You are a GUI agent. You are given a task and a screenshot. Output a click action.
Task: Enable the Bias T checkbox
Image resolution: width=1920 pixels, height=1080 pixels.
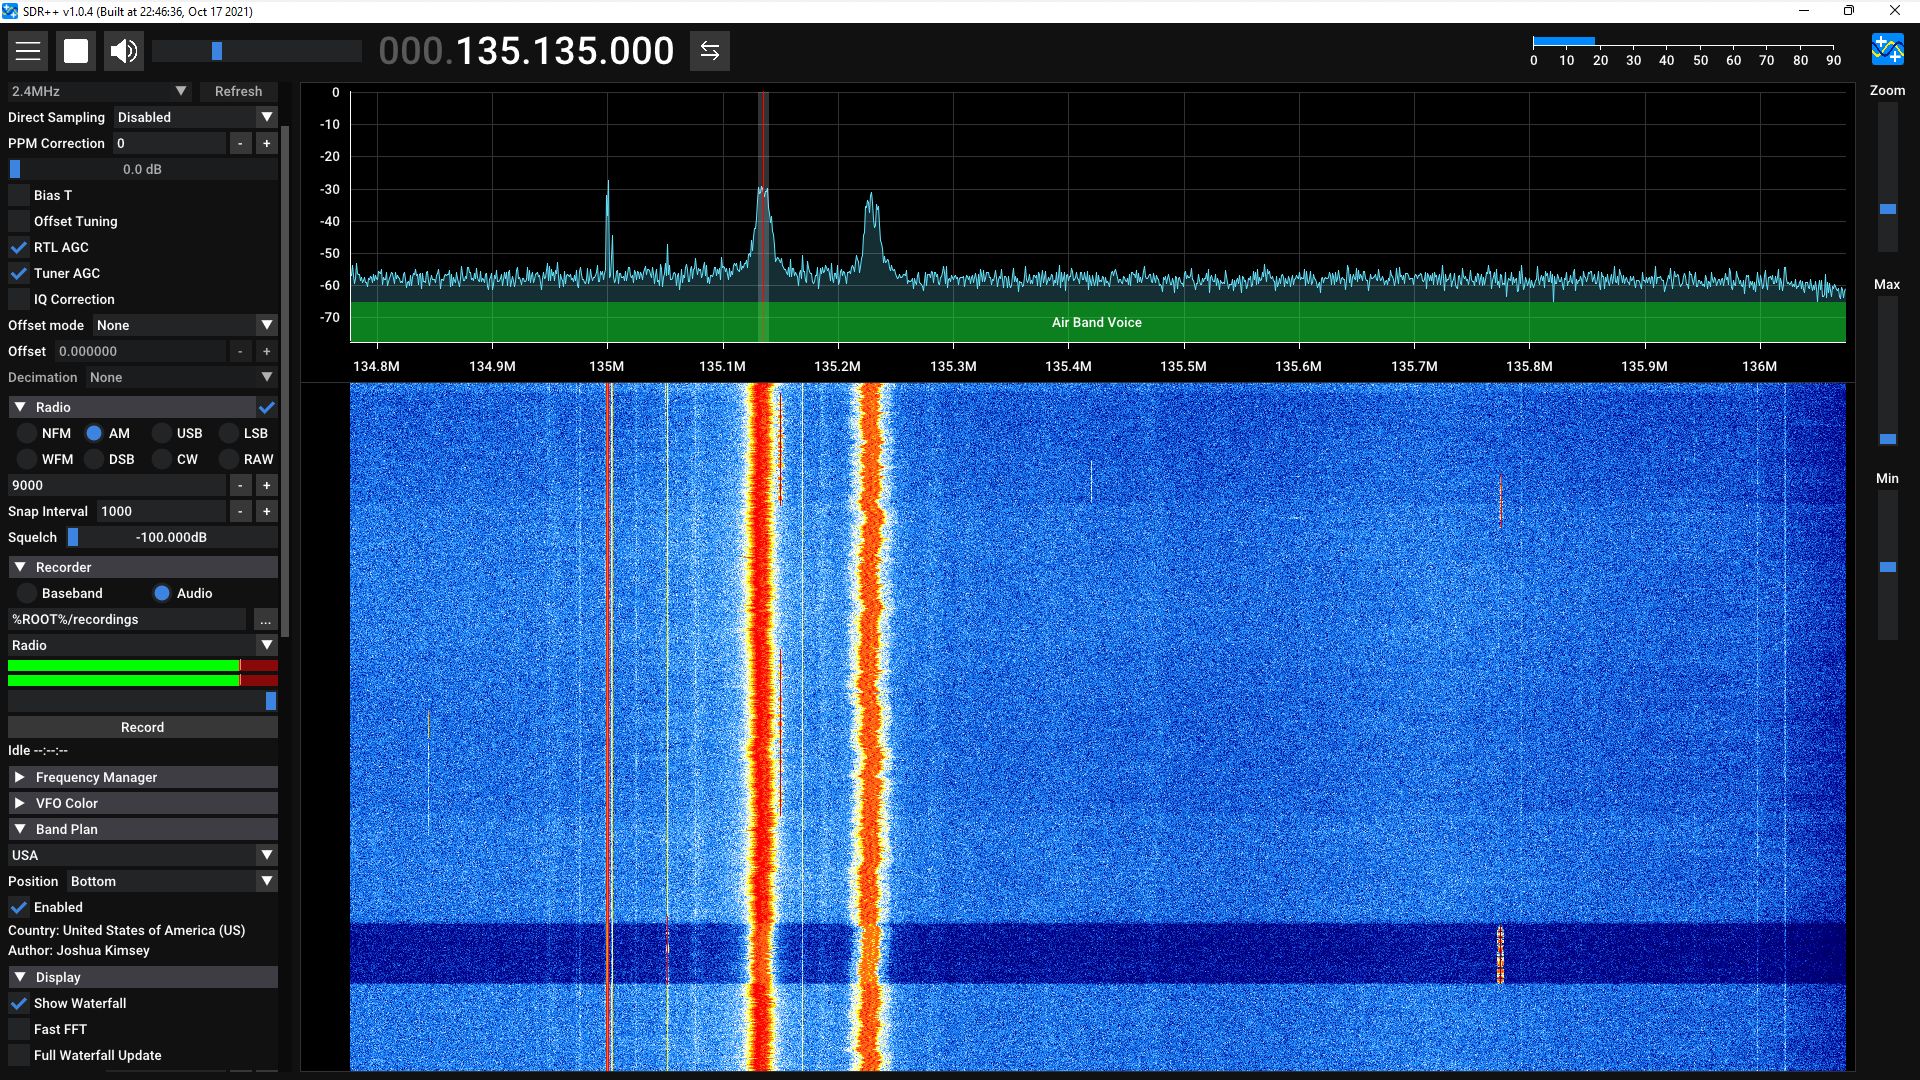[19, 195]
